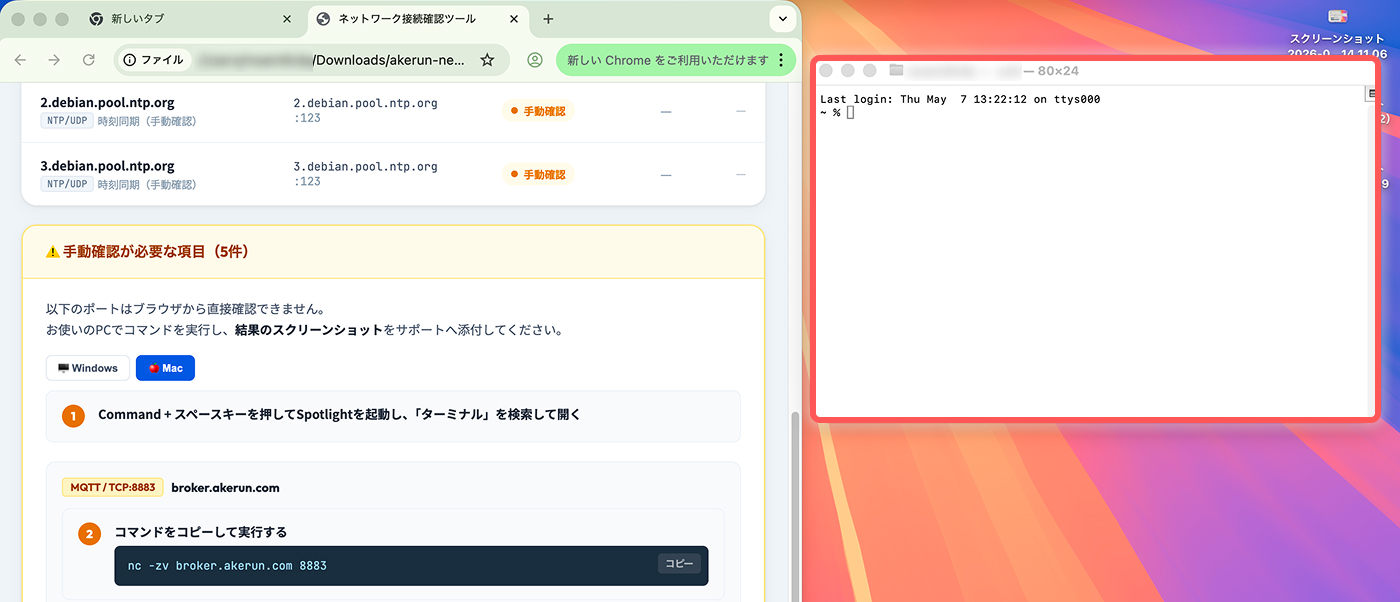Bookmark this page with the star icon
The height and width of the screenshot is (602, 1400).
(x=487, y=60)
